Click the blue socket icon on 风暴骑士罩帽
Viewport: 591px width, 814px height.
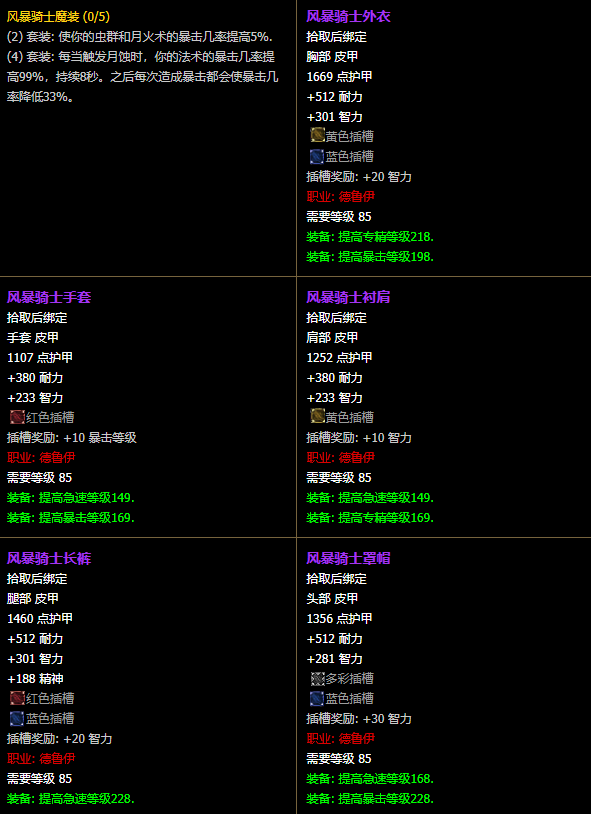click(317, 698)
